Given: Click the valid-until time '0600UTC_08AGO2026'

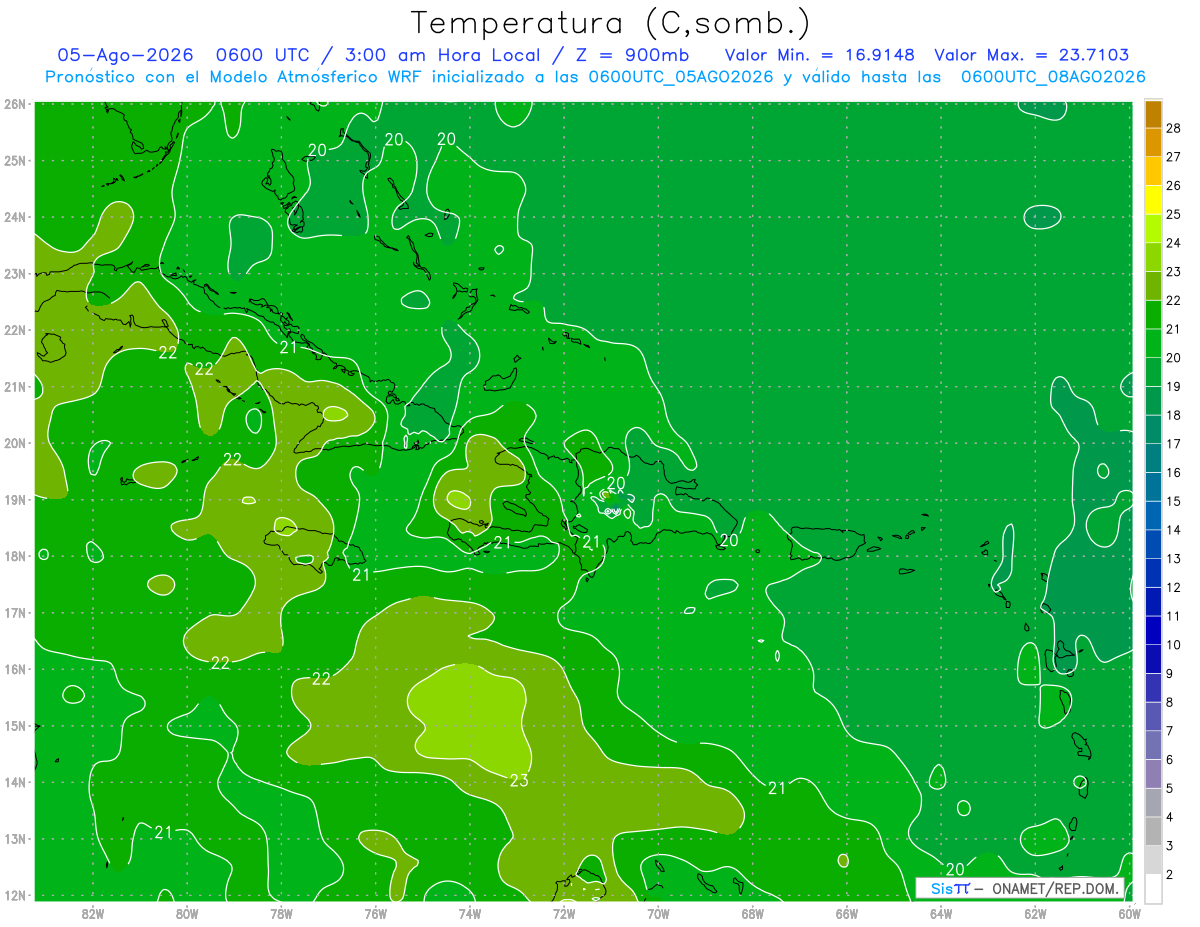Looking at the screenshot, I should pyautogui.click(x=1053, y=77).
